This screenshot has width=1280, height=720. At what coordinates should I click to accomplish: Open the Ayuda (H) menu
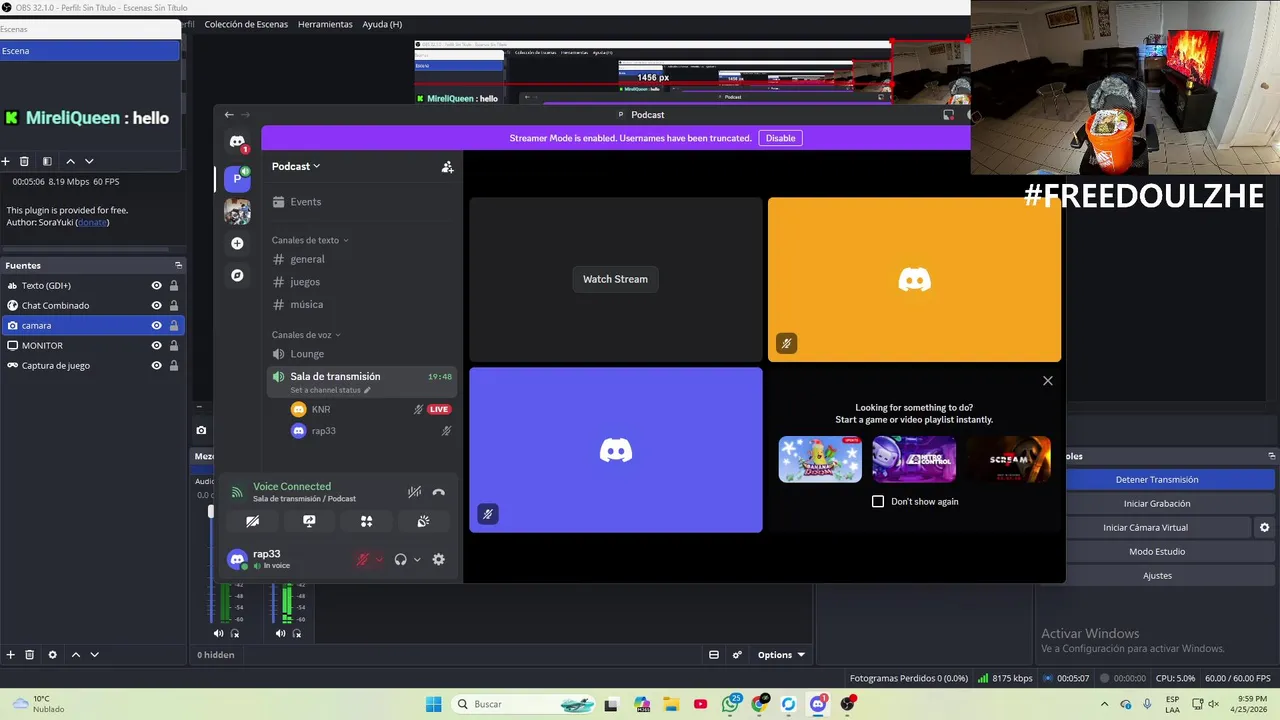point(382,24)
